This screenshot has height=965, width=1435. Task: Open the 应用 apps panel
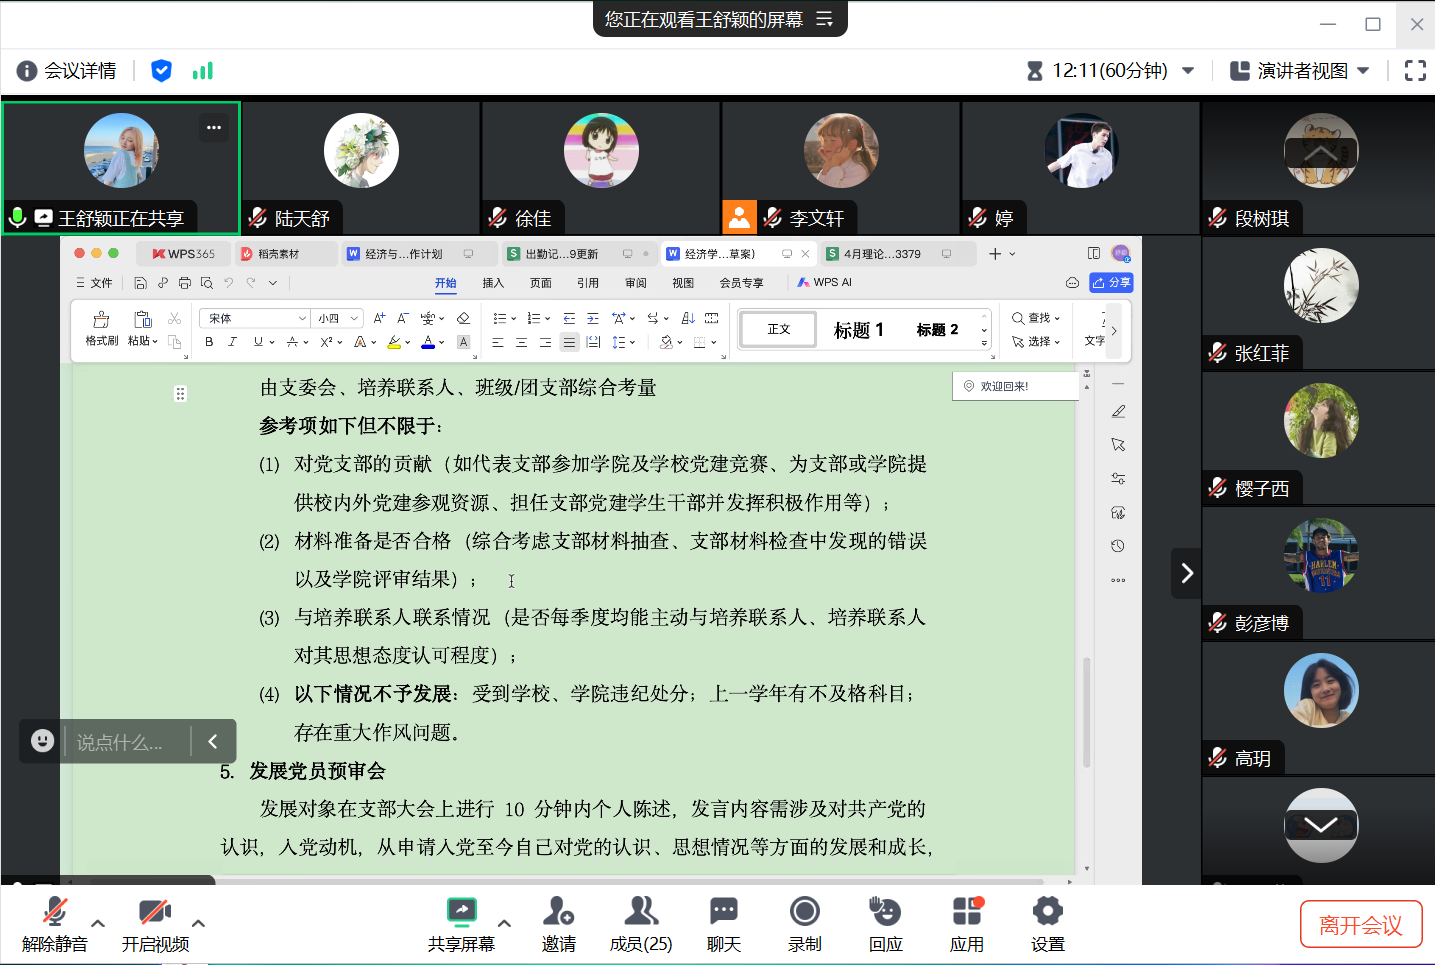[967, 923]
